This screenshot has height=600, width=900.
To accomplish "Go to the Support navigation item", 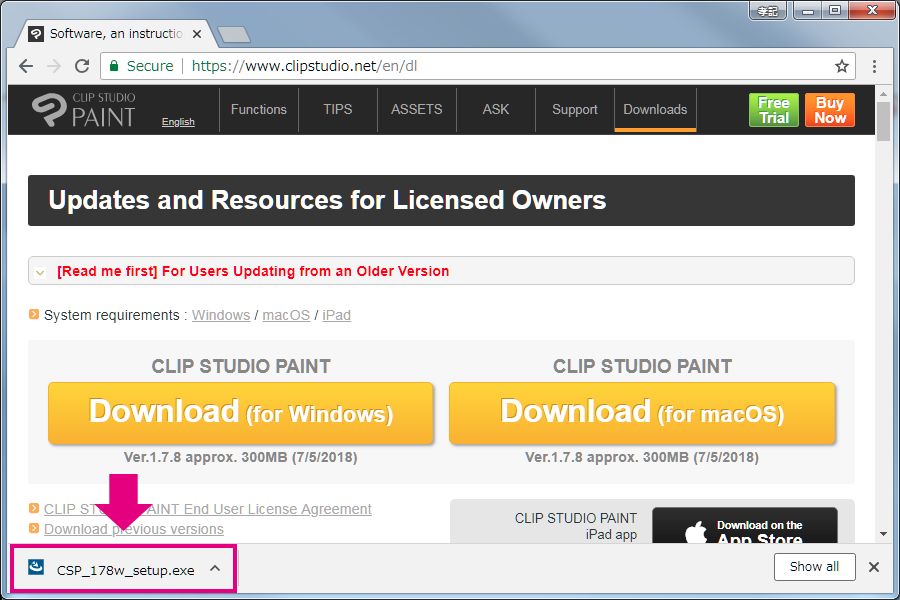I will [574, 110].
